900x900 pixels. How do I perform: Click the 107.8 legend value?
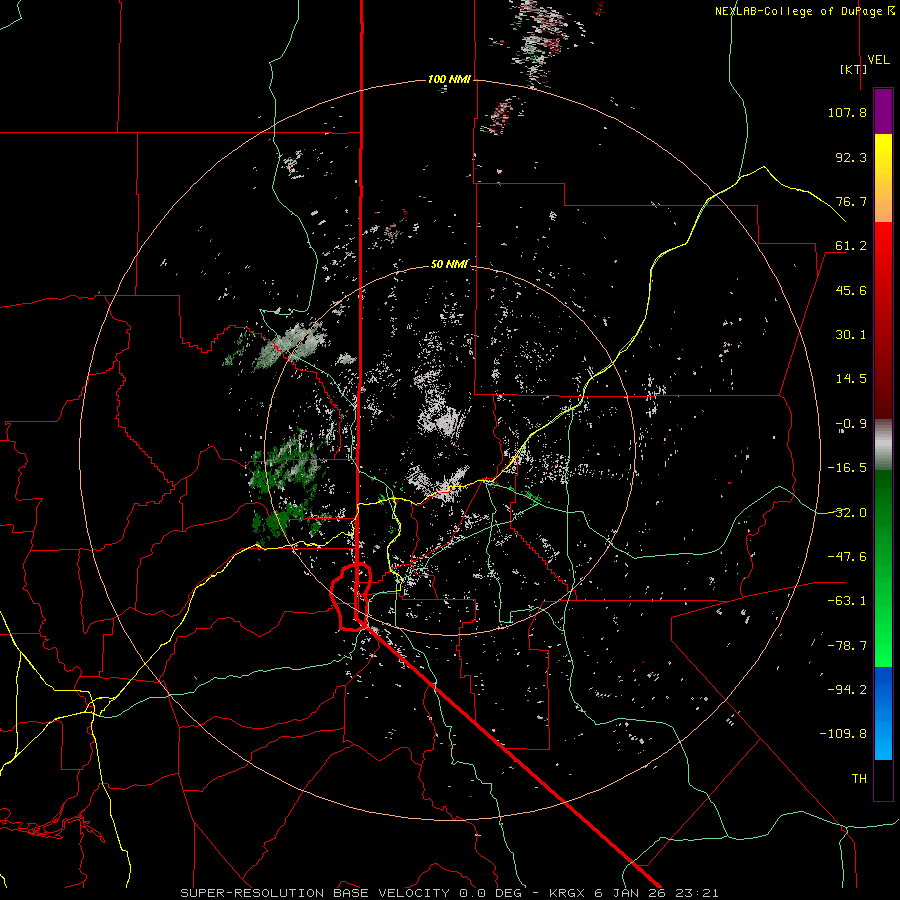pyautogui.click(x=847, y=112)
